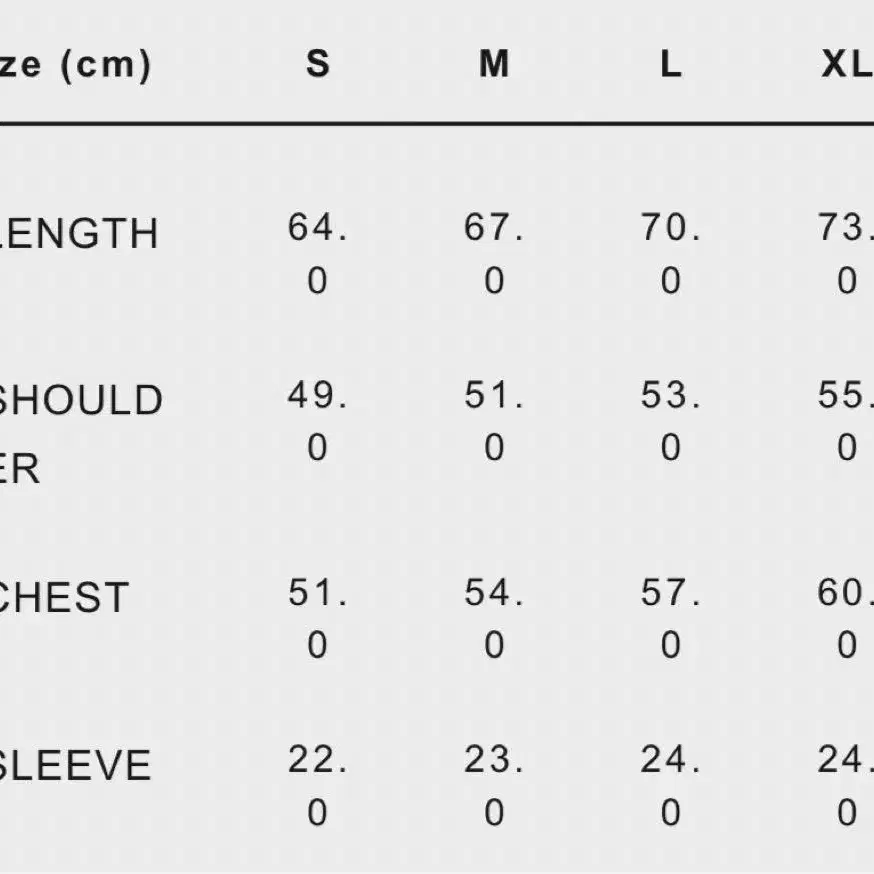
Task: Click the M size column header
Action: [x=494, y=64]
